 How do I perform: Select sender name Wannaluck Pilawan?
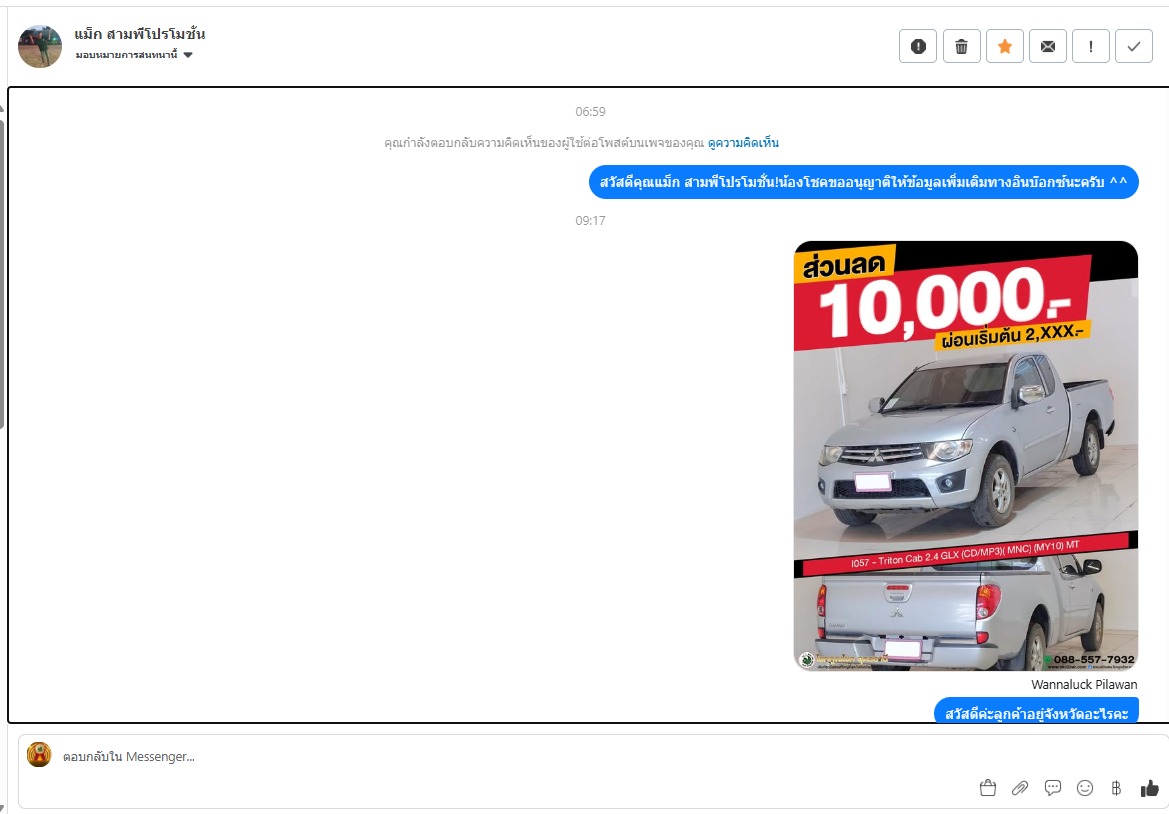(x=1084, y=684)
